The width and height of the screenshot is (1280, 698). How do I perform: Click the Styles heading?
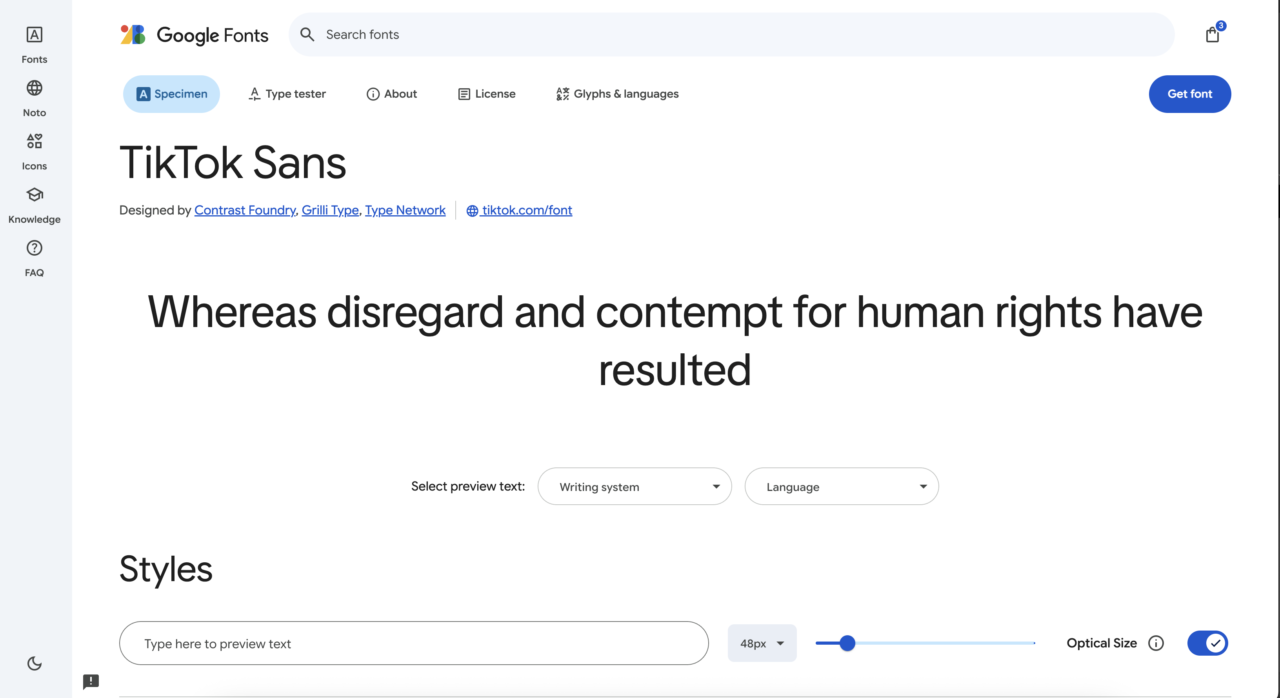click(166, 569)
